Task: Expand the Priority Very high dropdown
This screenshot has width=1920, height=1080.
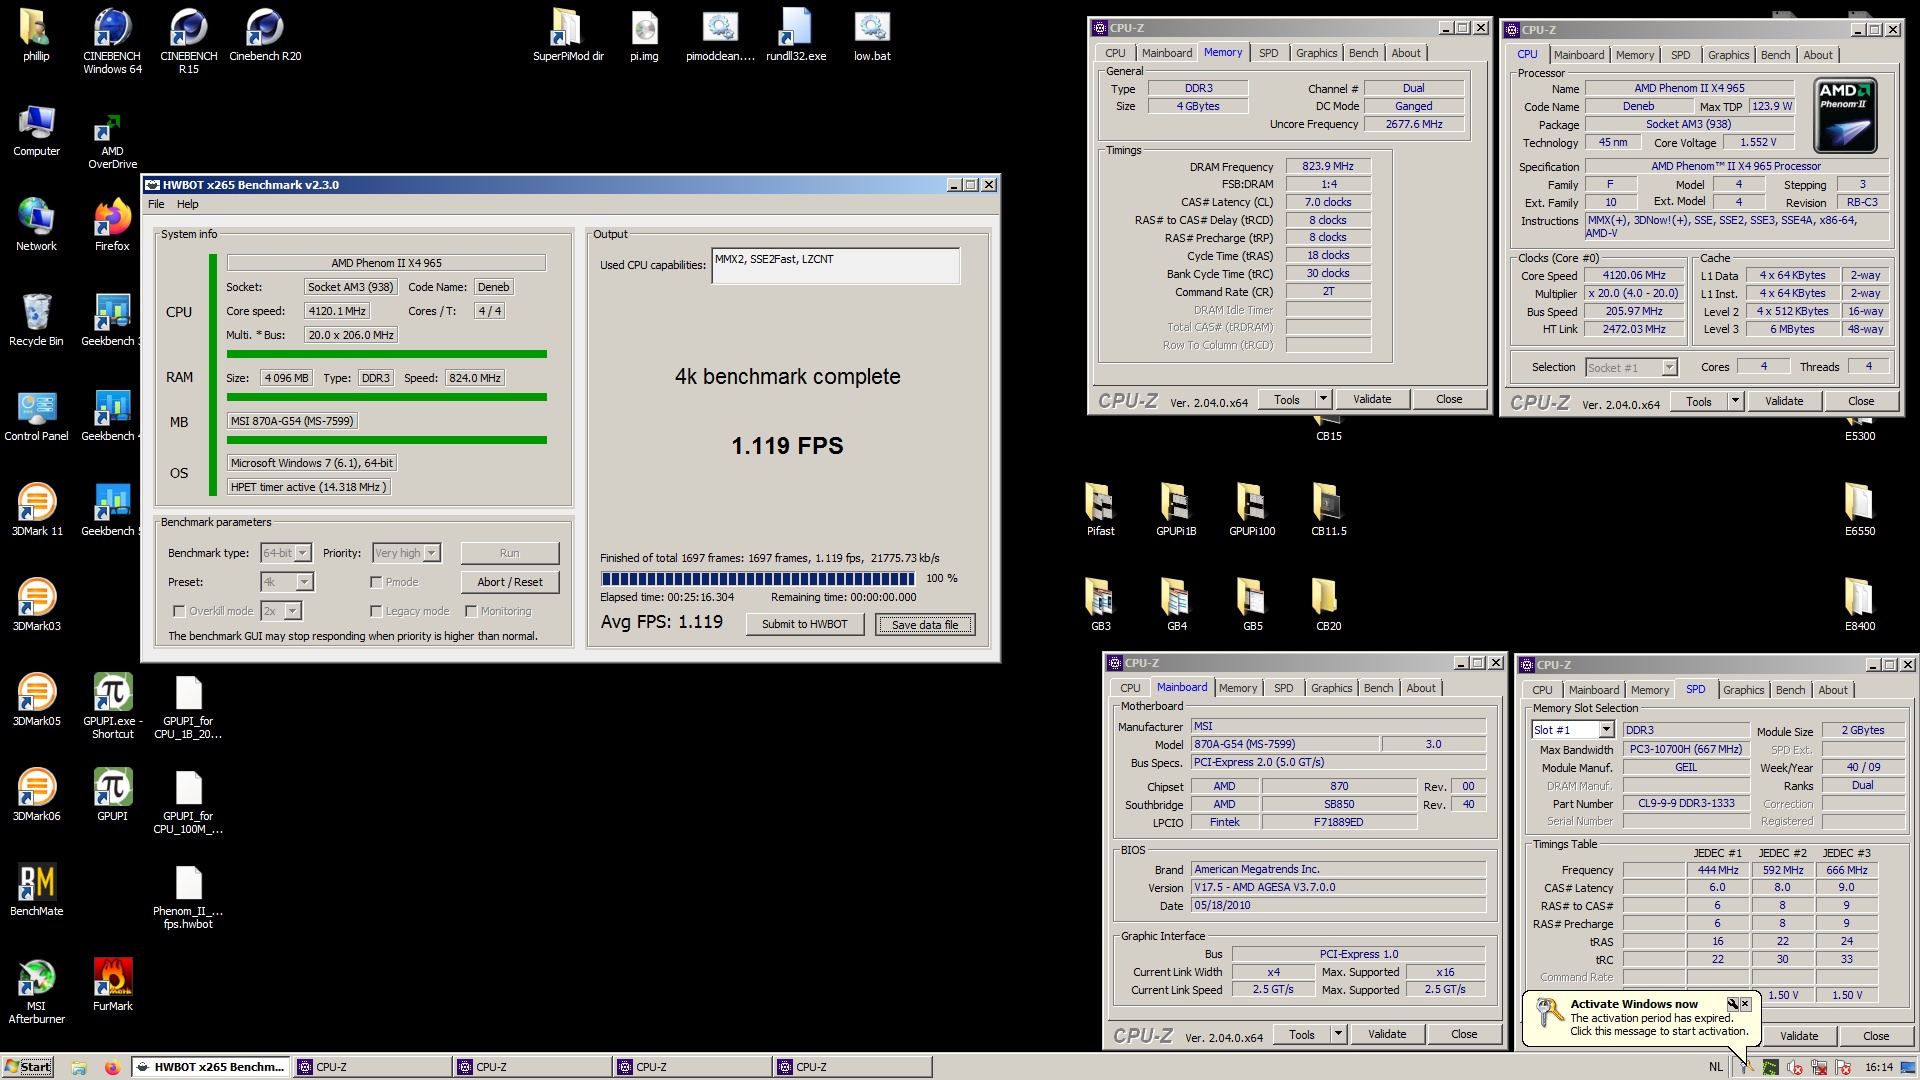Action: tap(432, 553)
